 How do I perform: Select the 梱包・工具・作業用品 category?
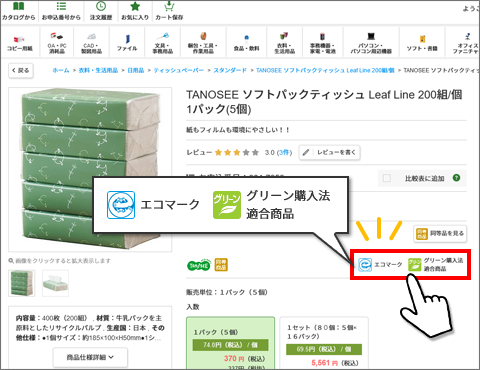pos(203,43)
